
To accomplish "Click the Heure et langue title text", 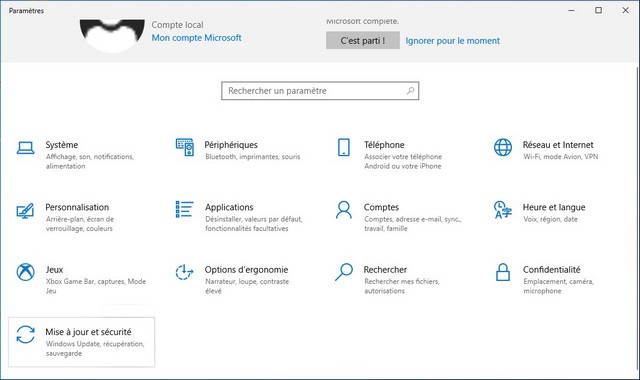I will 554,207.
